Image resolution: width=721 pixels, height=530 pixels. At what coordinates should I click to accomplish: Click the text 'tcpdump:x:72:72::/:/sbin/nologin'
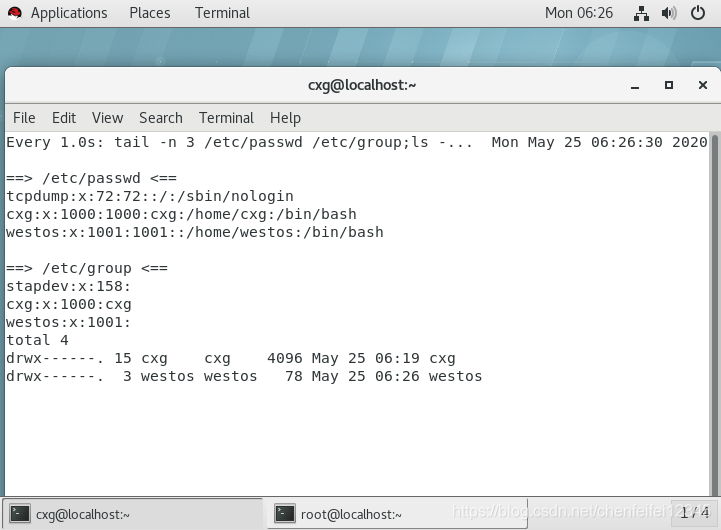coord(150,196)
